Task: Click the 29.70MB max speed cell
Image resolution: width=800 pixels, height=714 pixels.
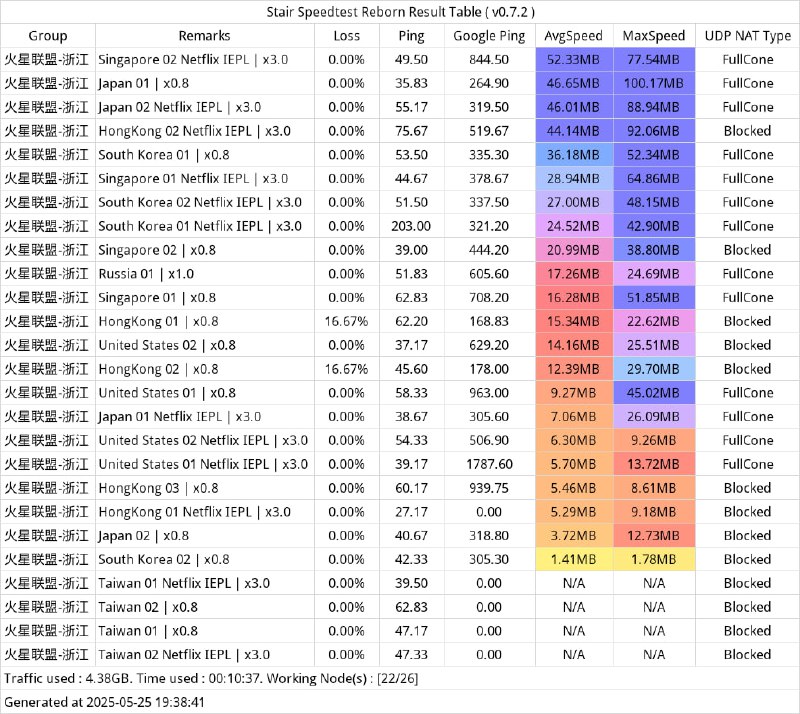Action: [x=654, y=370]
